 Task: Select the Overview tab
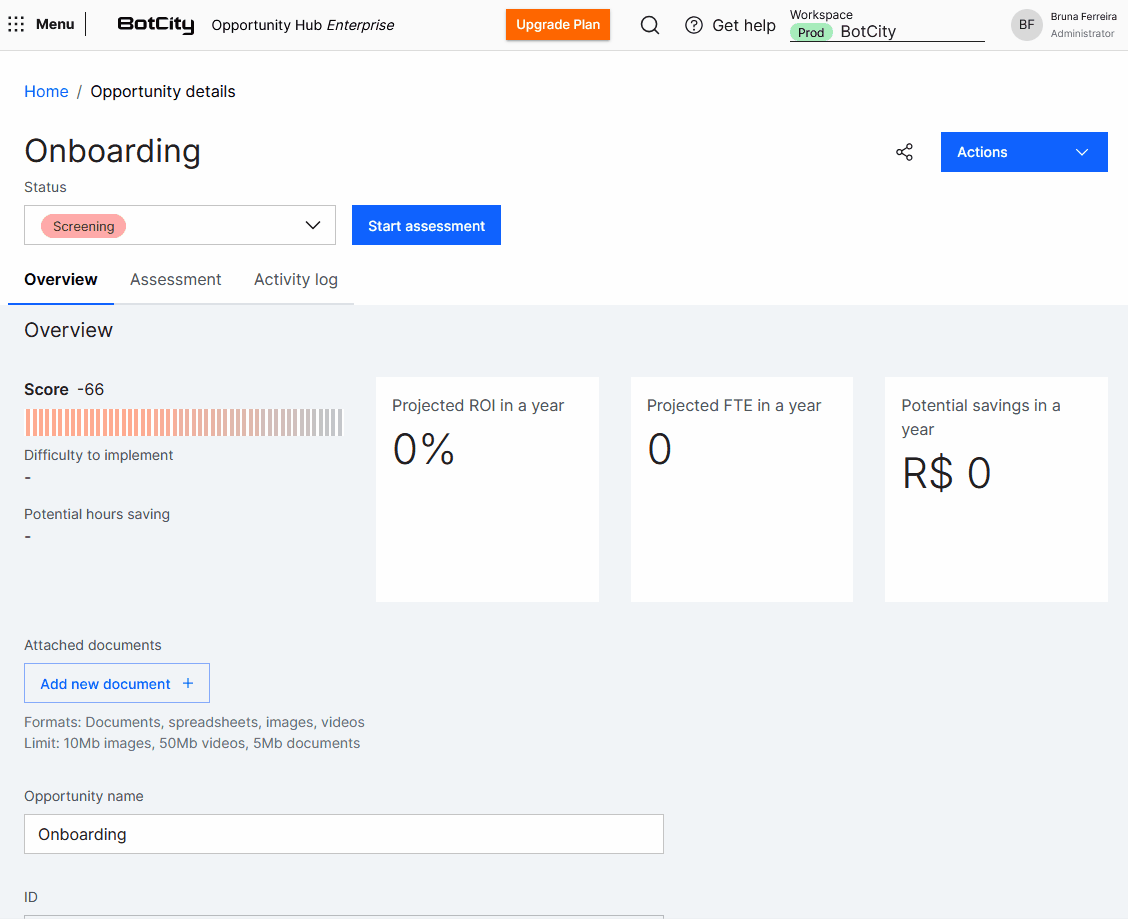(61, 280)
